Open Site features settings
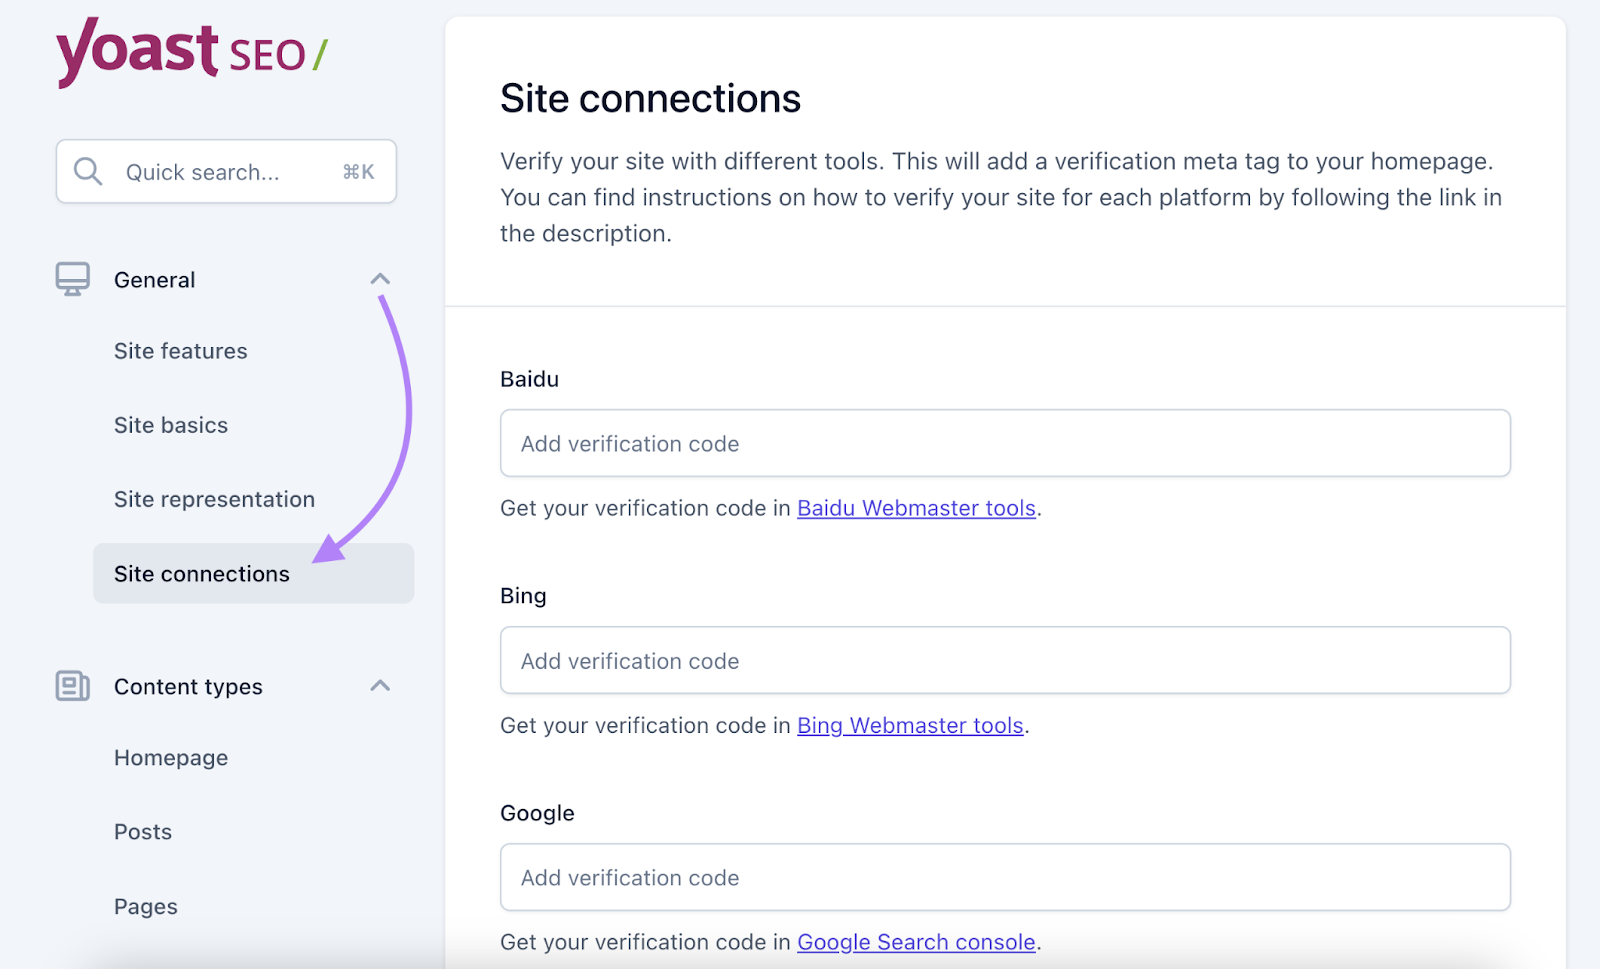The image size is (1600, 969). (180, 351)
